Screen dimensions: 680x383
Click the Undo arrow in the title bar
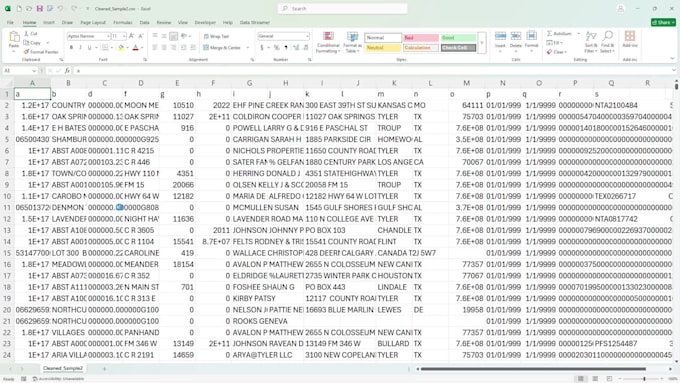pos(60,9)
